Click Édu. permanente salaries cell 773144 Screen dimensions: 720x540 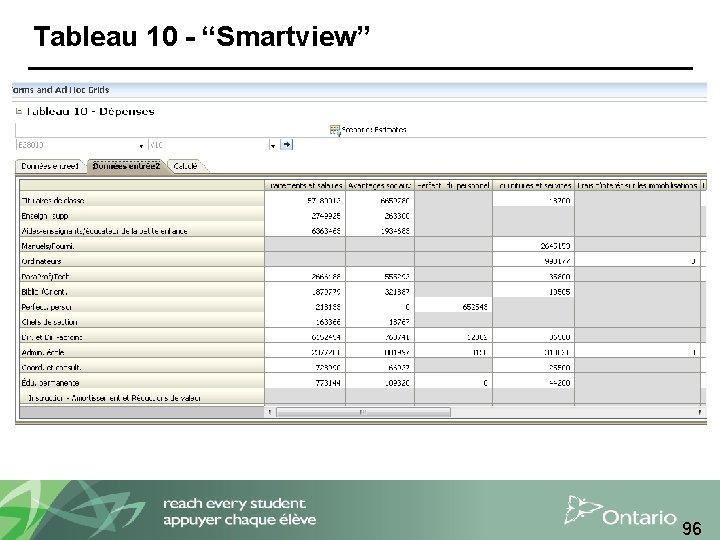tap(305, 382)
